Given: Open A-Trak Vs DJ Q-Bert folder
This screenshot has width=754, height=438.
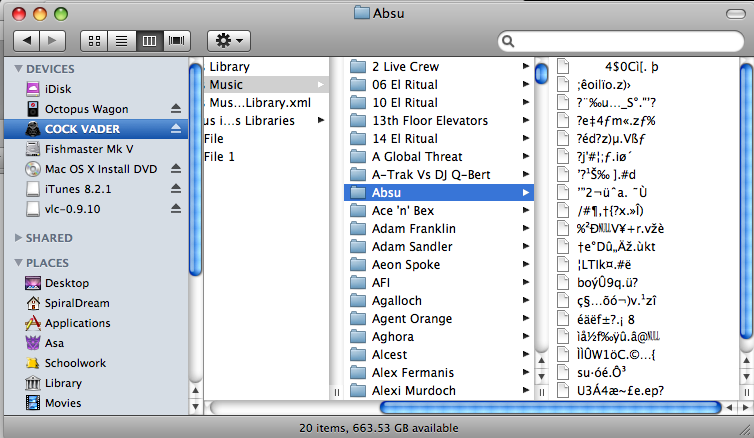Looking at the screenshot, I should point(439,175).
